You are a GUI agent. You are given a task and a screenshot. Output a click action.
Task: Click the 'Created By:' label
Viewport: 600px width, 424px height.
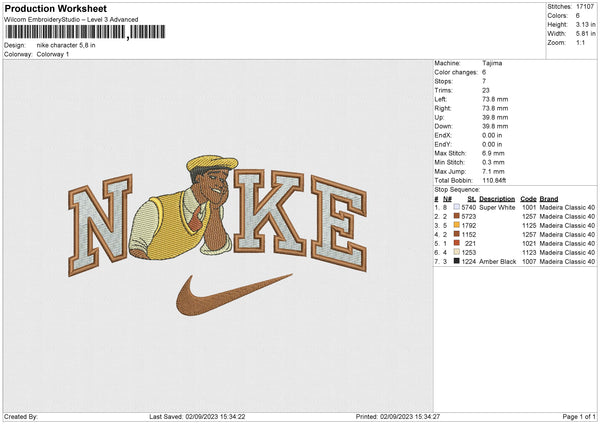[x=21, y=416]
